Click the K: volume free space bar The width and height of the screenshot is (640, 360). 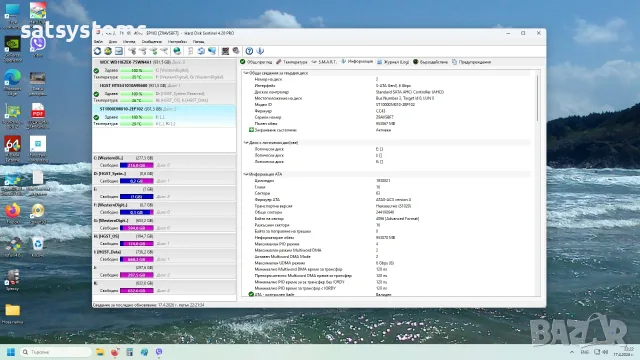(x=137, y=291)
